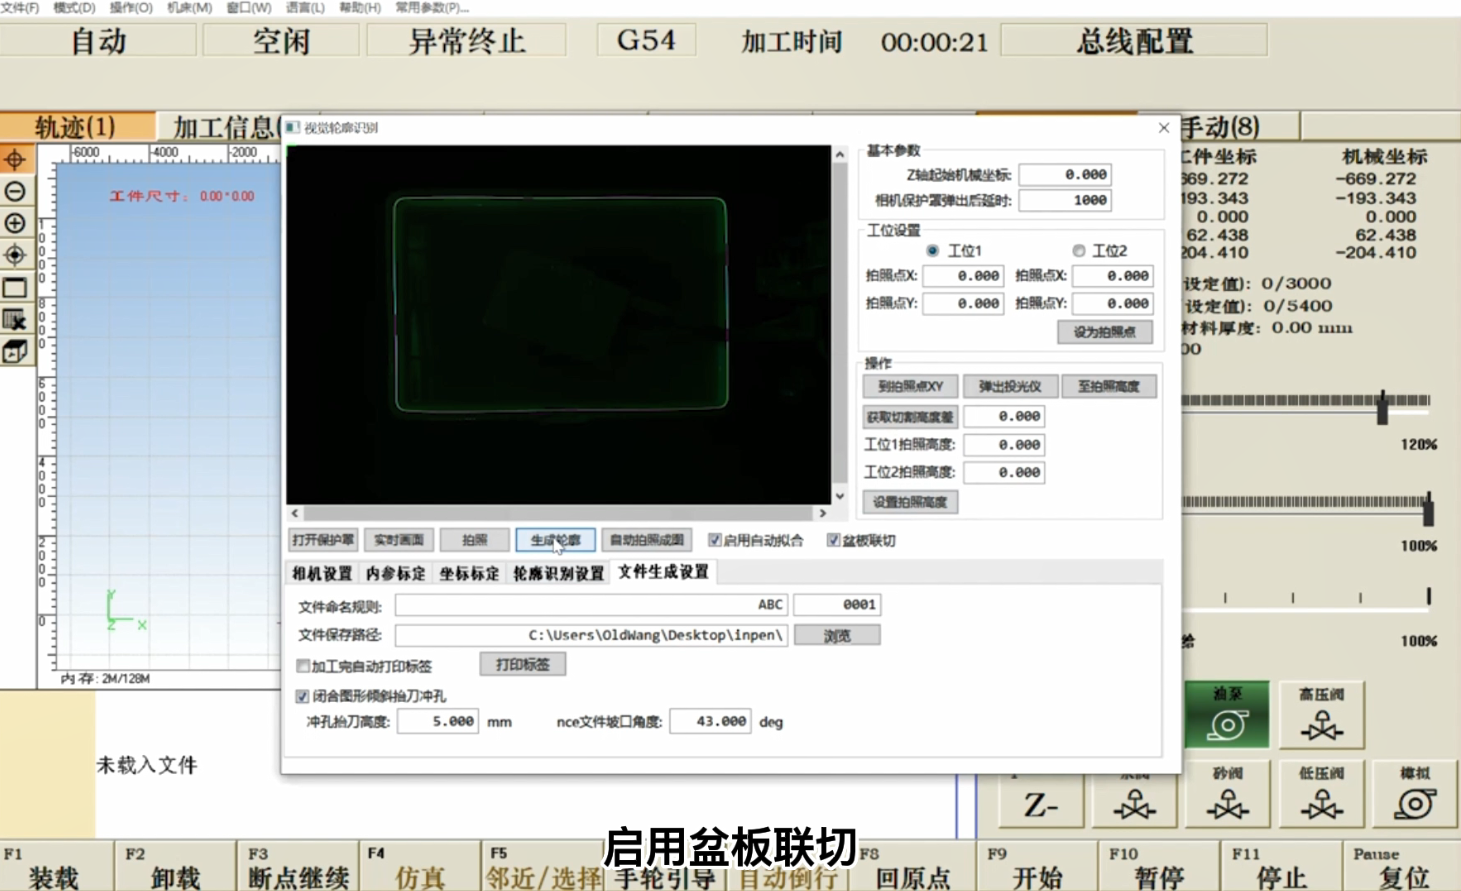Enable 加工完自动打印标签 checkbox

303,666
